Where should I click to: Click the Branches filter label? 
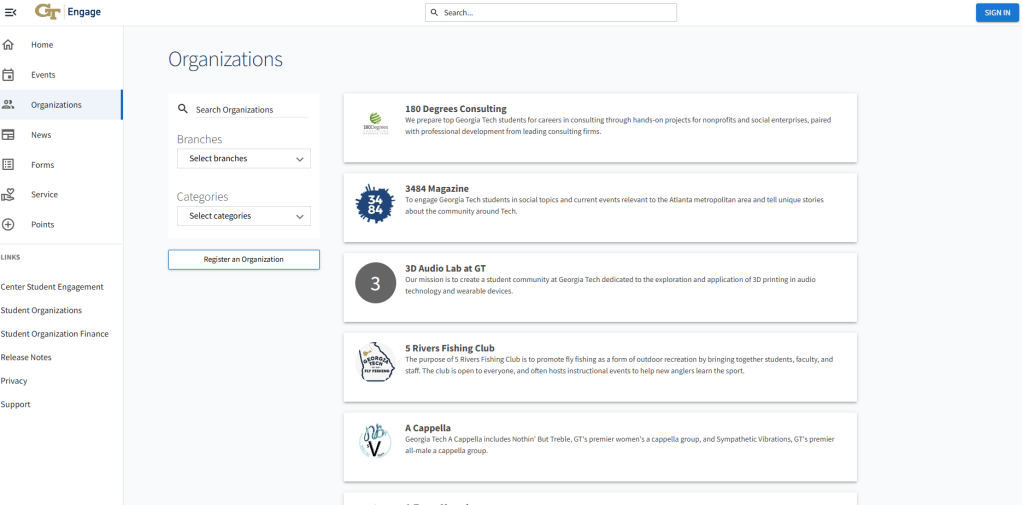[x=199, y=139]
